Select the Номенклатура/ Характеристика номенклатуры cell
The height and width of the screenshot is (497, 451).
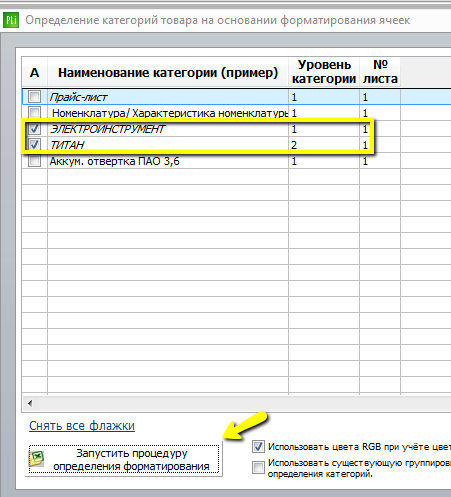point(168,113)
